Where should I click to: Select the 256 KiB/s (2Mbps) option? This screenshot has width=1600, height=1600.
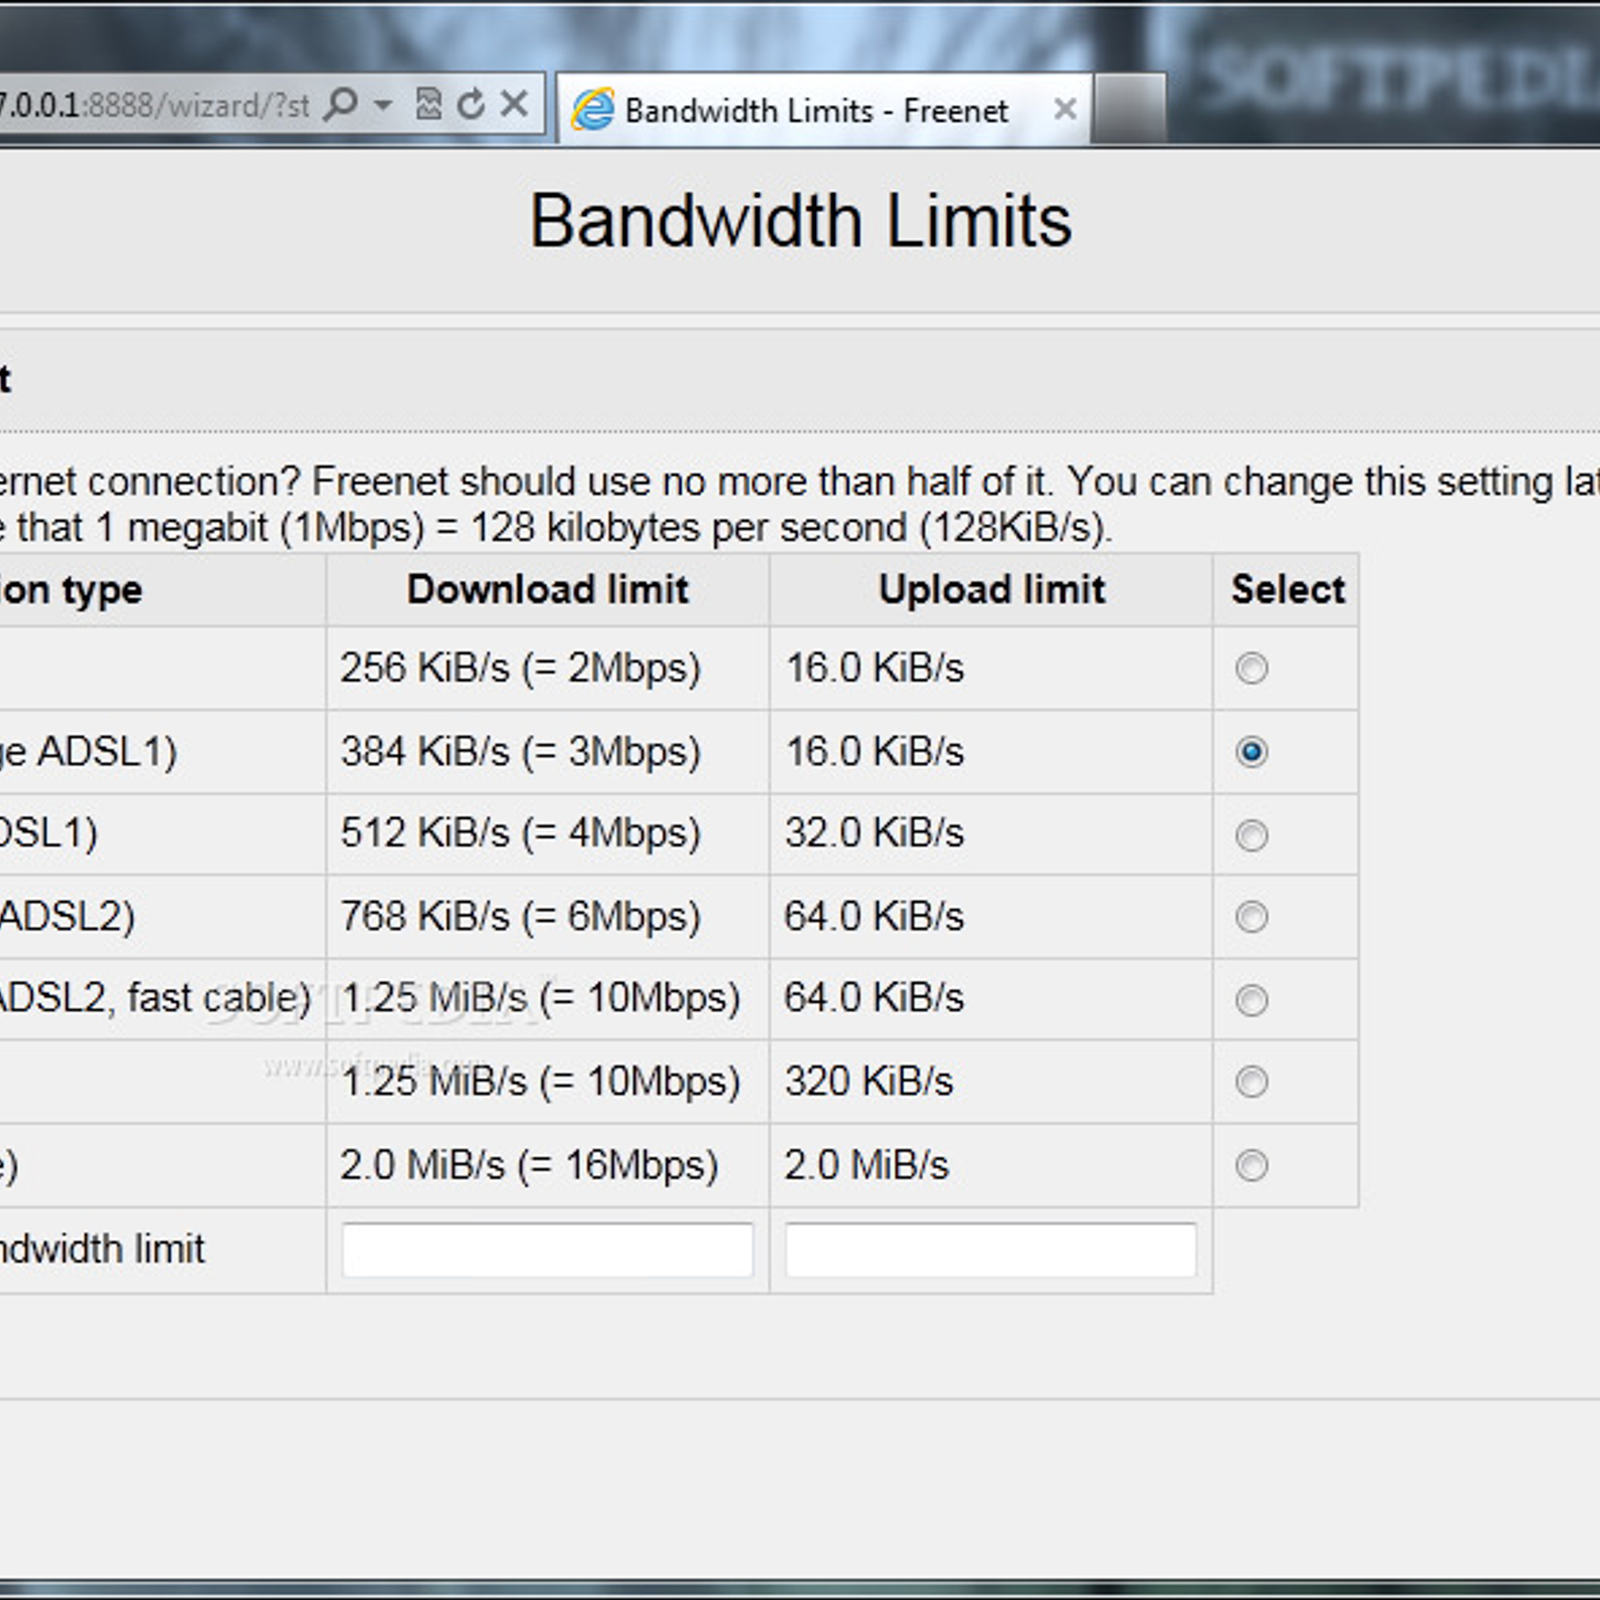1251,668
